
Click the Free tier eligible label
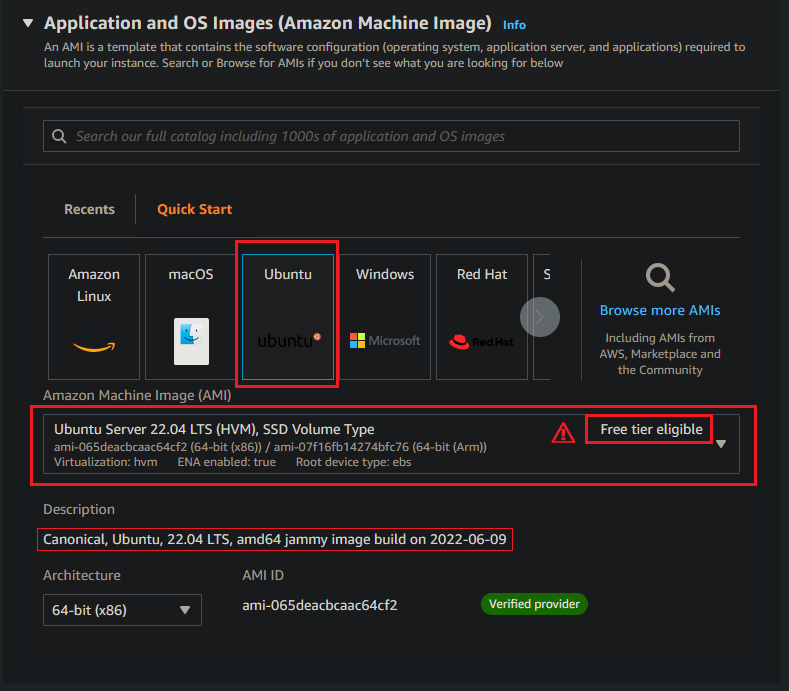click(x=651, y=430)
